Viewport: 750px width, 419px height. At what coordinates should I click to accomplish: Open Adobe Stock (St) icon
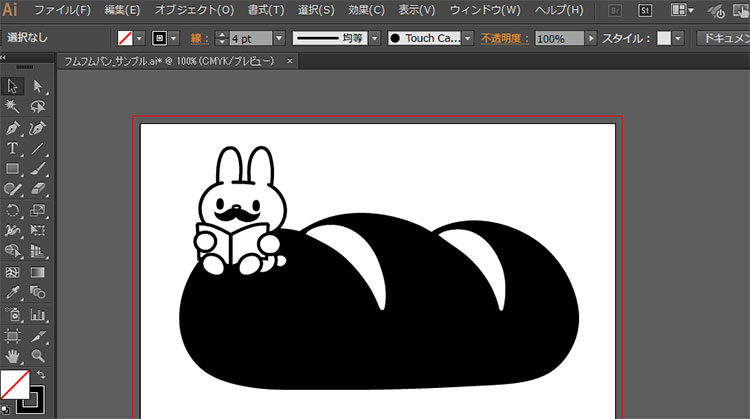click(645, 10)
